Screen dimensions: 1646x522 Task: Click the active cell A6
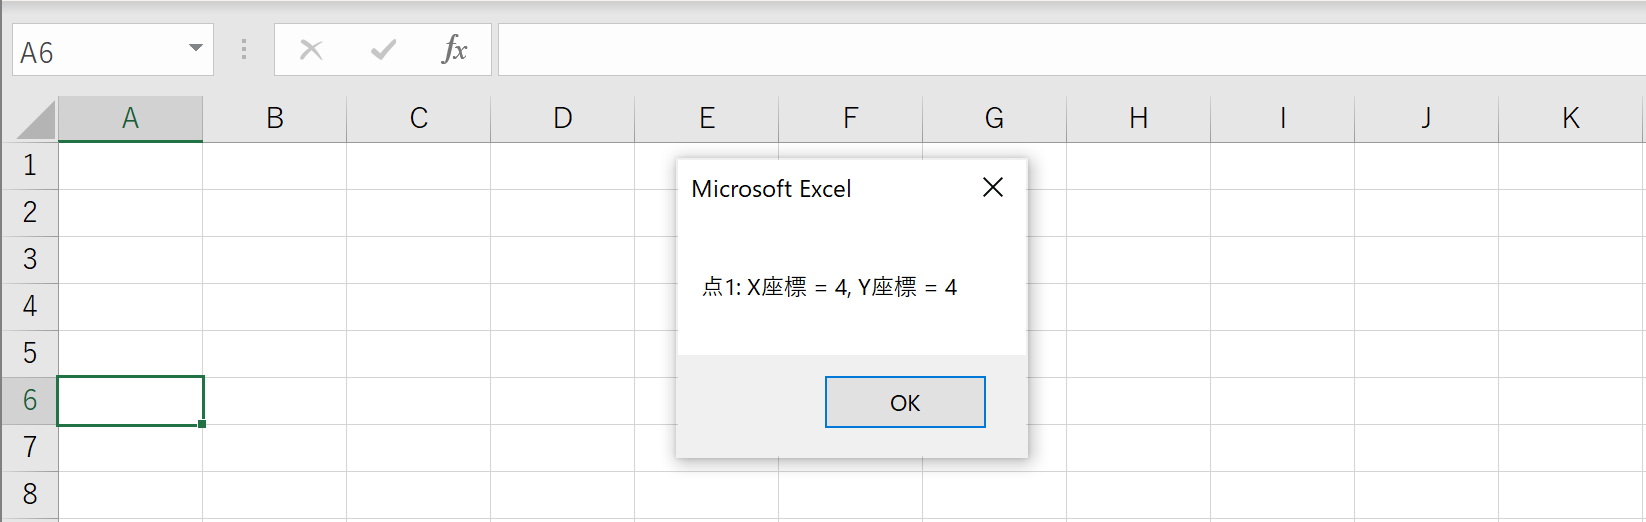[130, 401]
